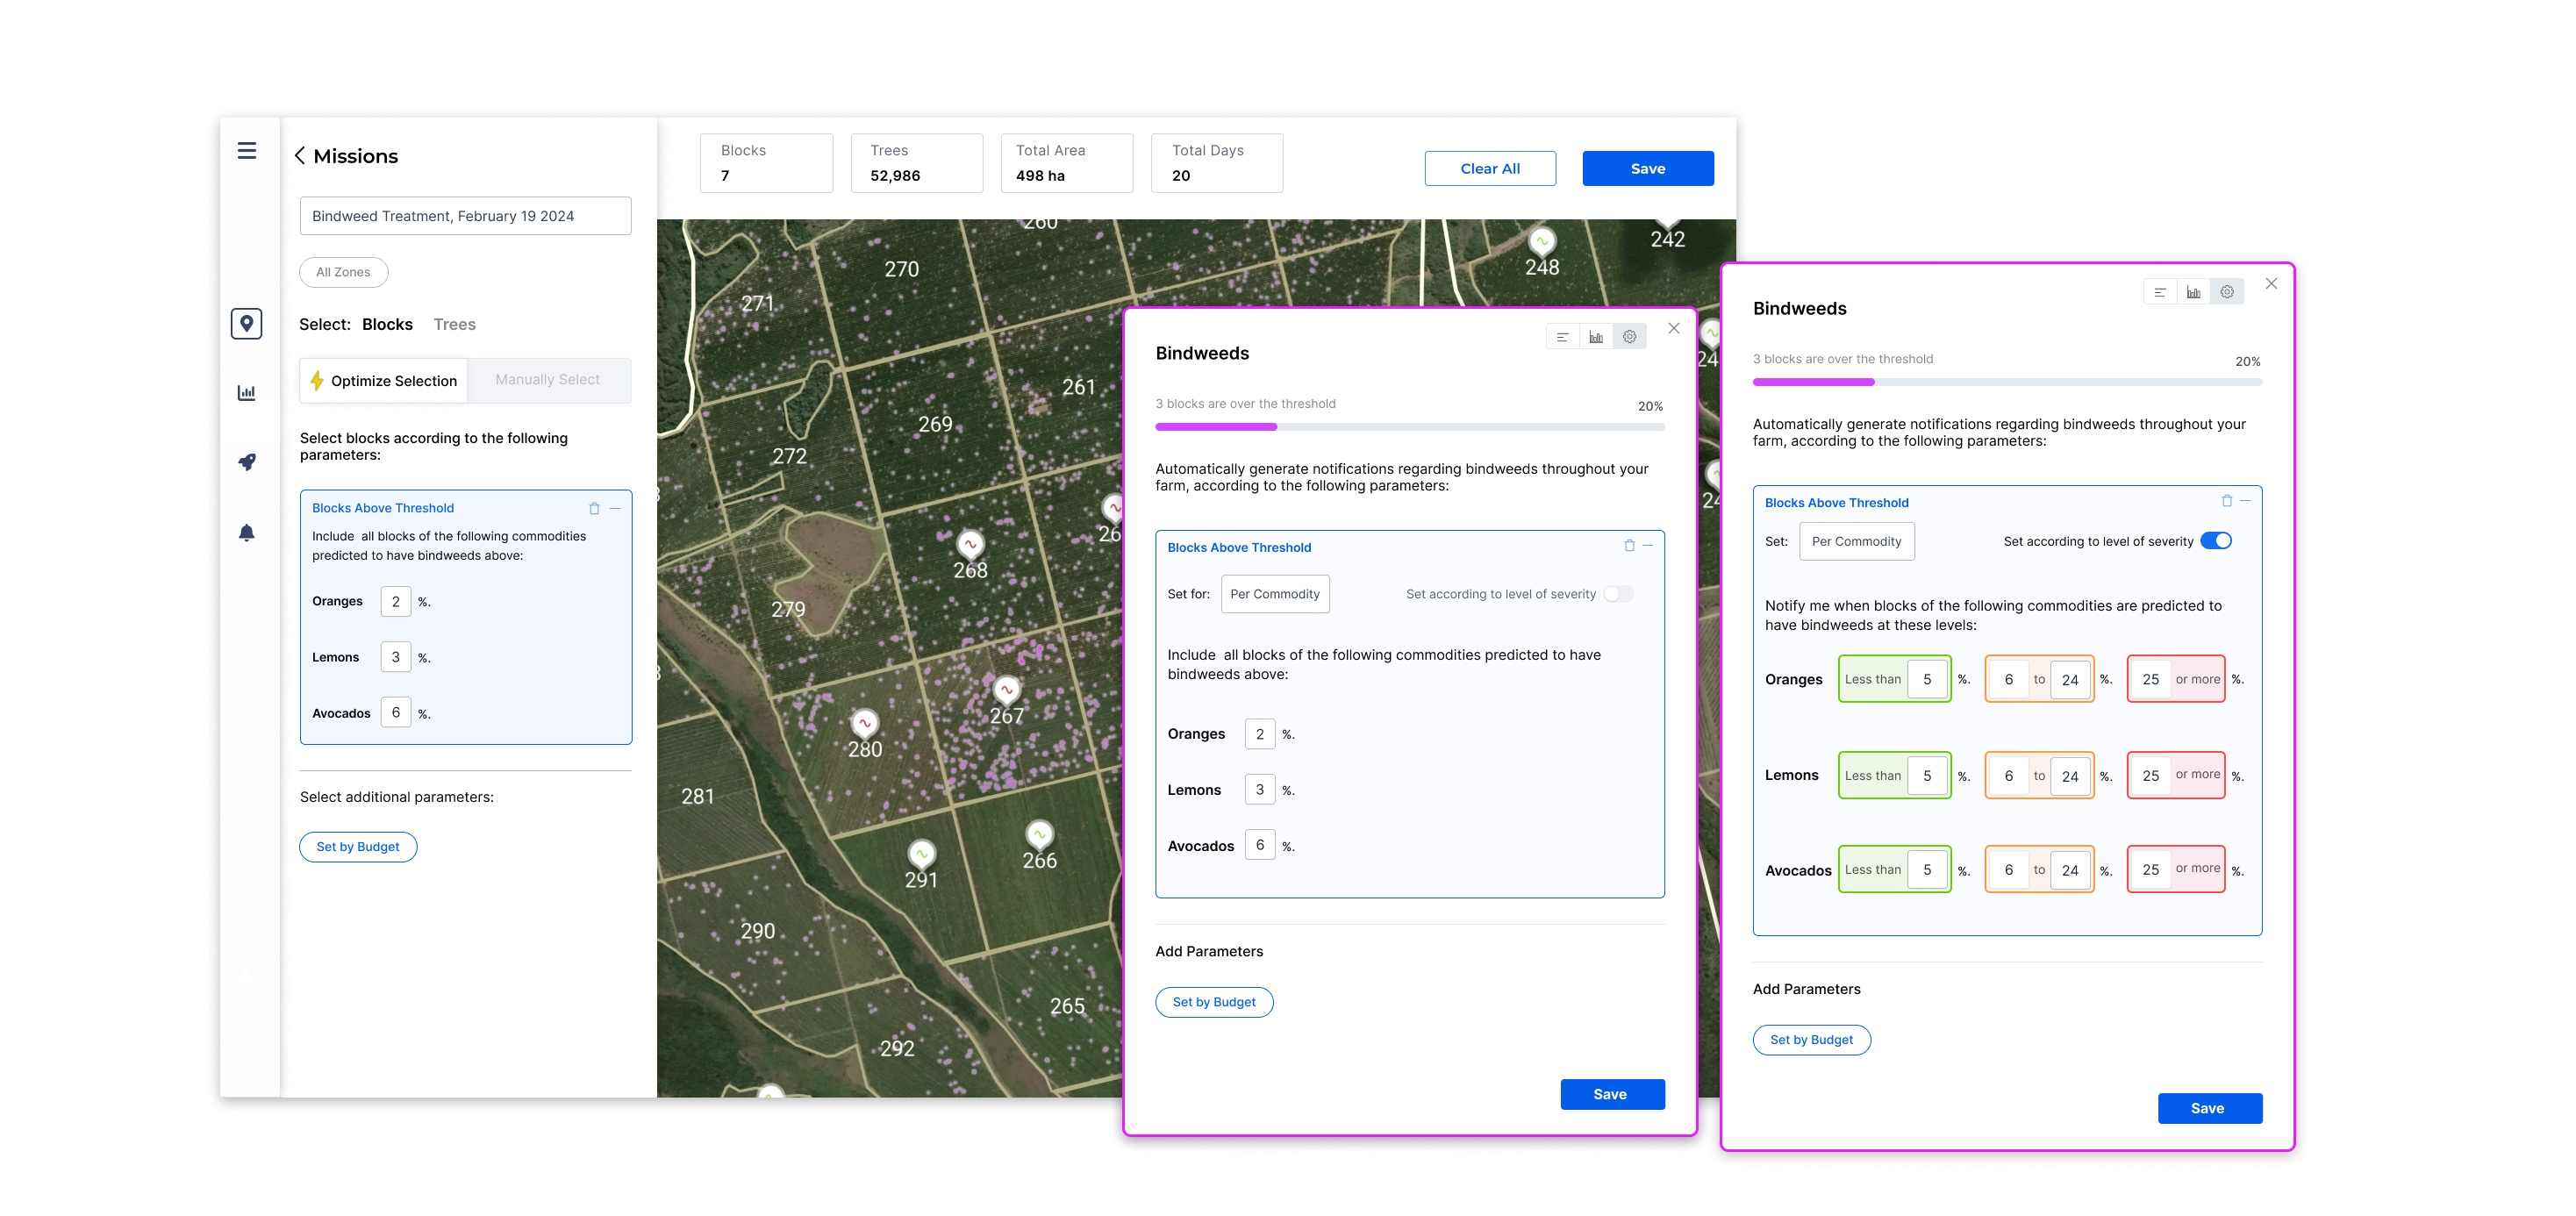The image size is (2576, 1216).
Task: Open Per Commodity dropdown in middle panel
Action: [1274, 594]
